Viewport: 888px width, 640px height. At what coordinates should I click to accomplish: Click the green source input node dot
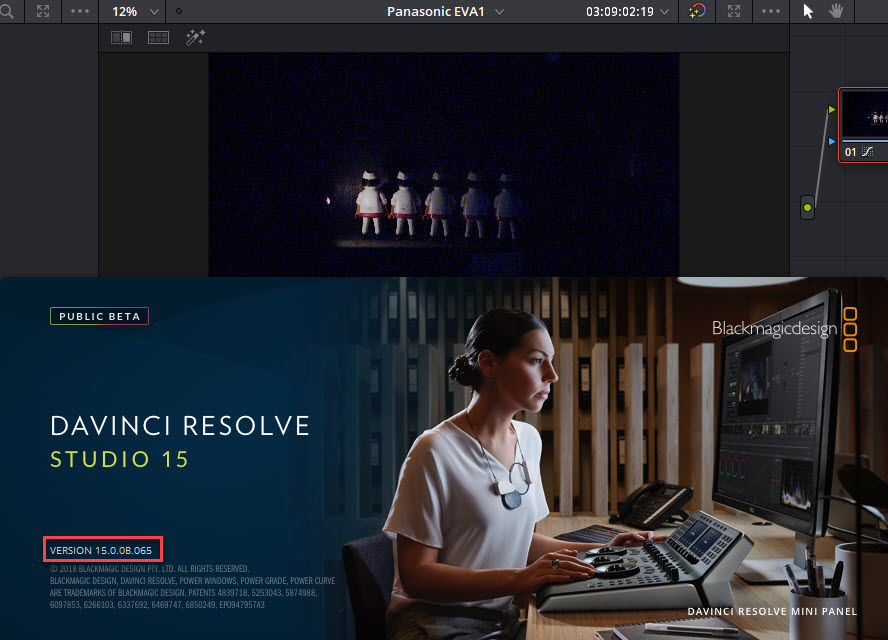pyautogui.click(x=807, y=208)
